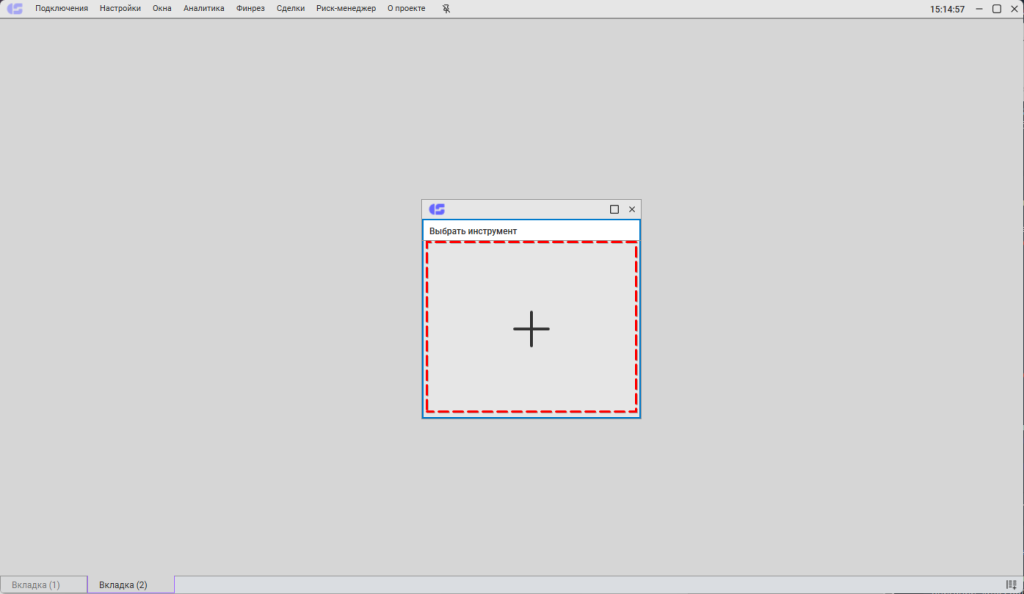Close the inner instrument widget window
Image resolution: width=1024 pixels, height=594 pixels.
click(x=631, y=209)
